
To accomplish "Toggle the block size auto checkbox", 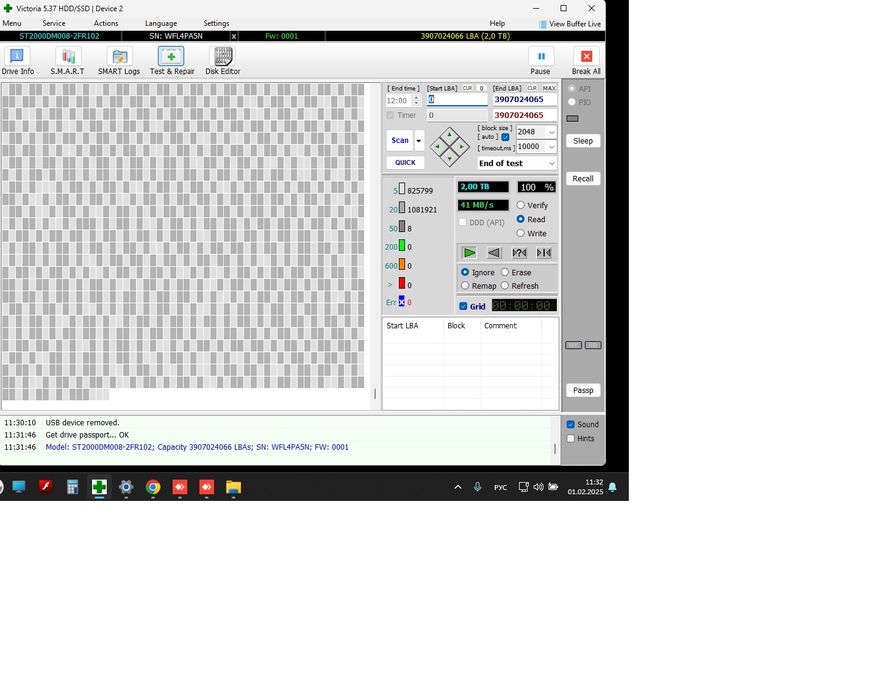I will (x=506, y=137).
